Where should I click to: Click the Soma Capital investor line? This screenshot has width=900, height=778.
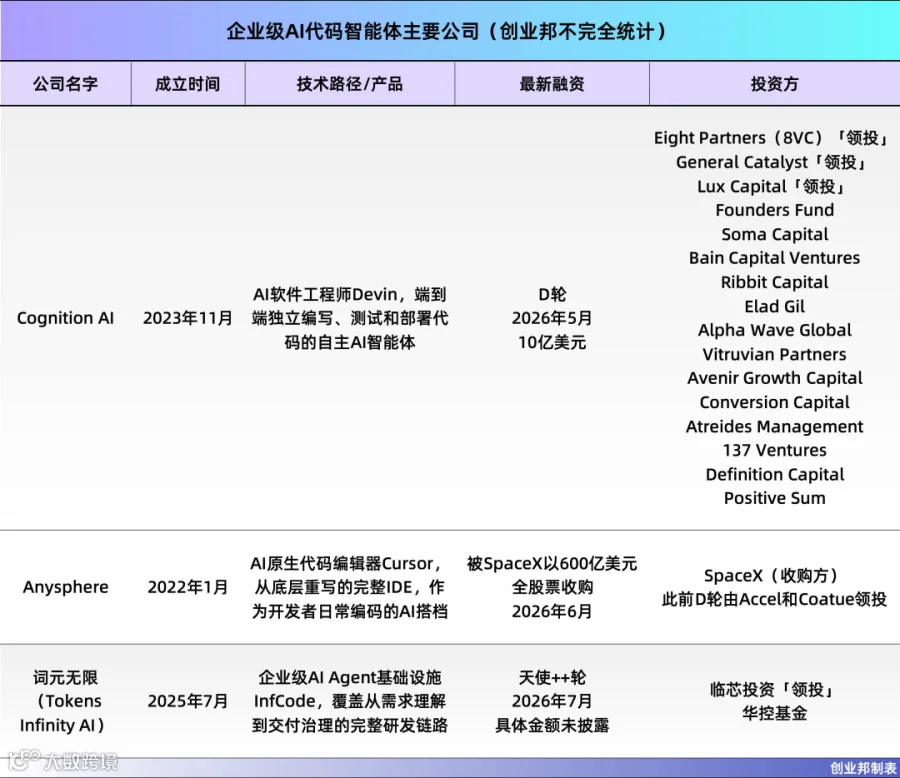coord(774,234)
